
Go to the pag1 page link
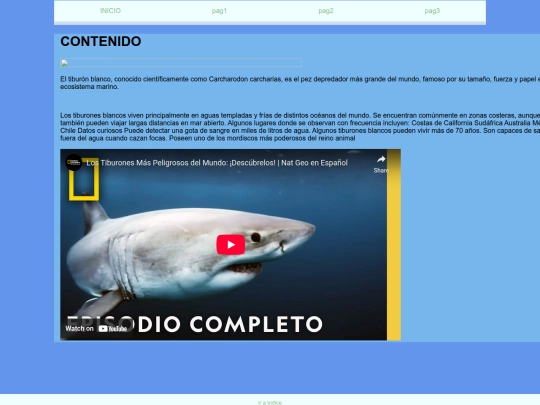[219, 11]
